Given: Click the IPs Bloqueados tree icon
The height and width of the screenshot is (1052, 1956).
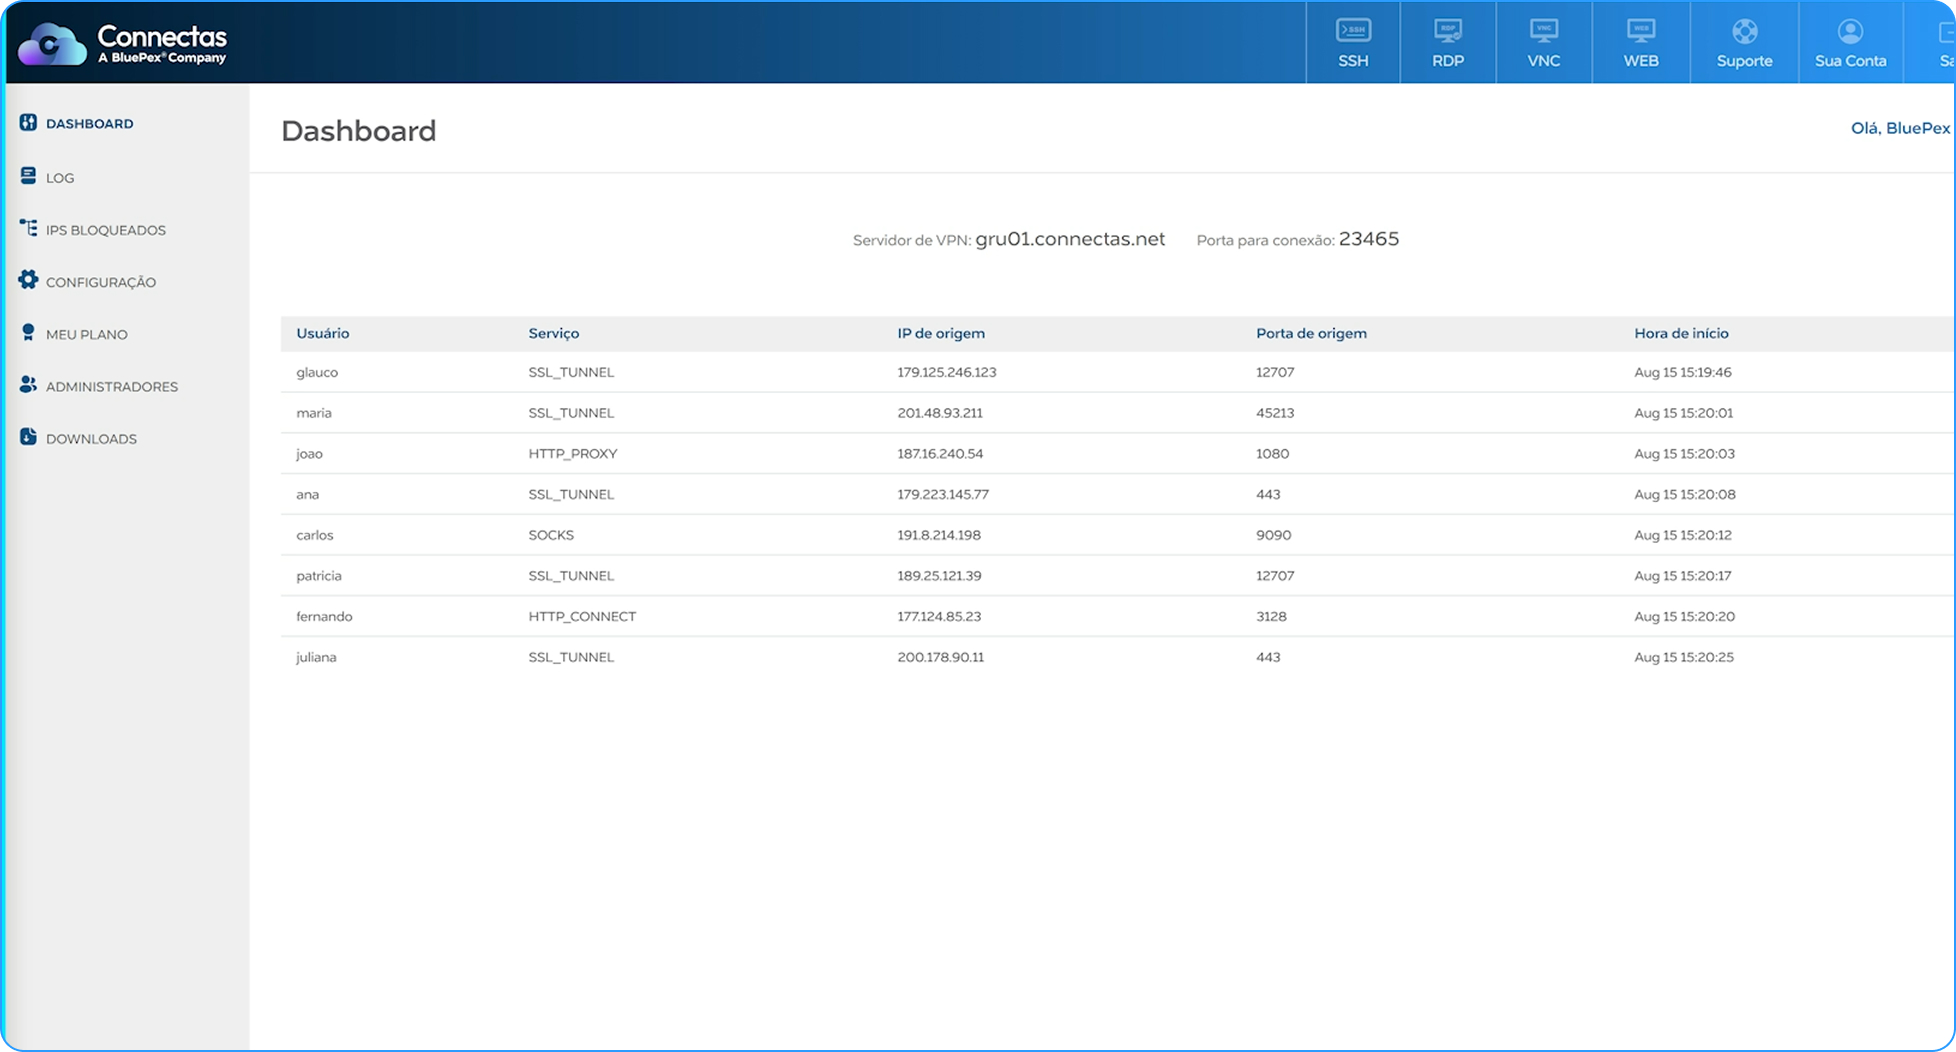Looking at the screenshot, I should pos(28,228).
